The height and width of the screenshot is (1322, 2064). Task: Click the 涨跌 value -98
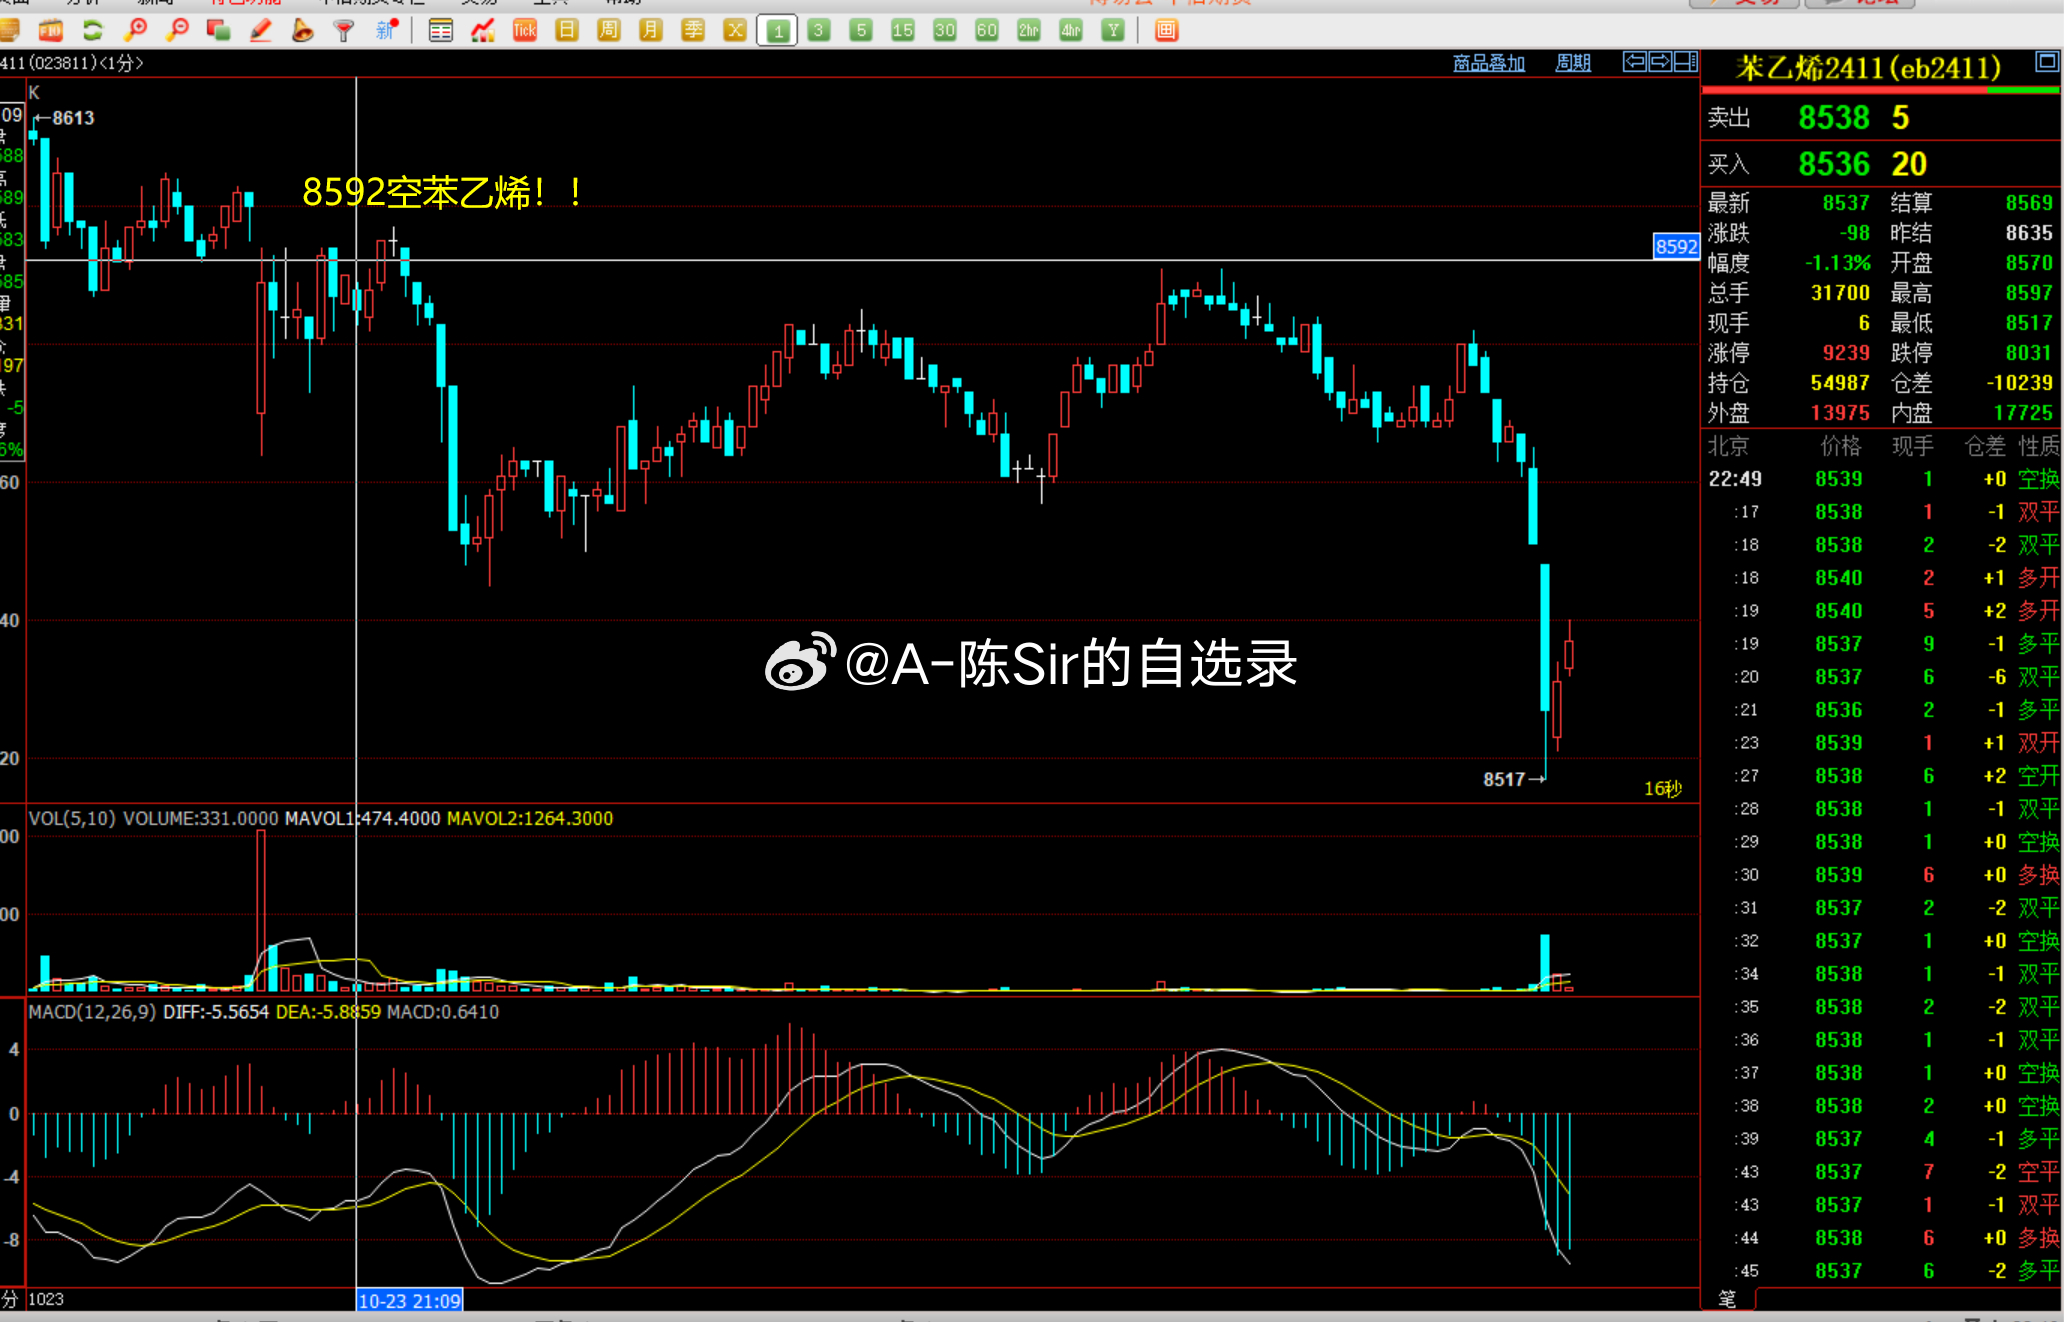coord(1854,233)
